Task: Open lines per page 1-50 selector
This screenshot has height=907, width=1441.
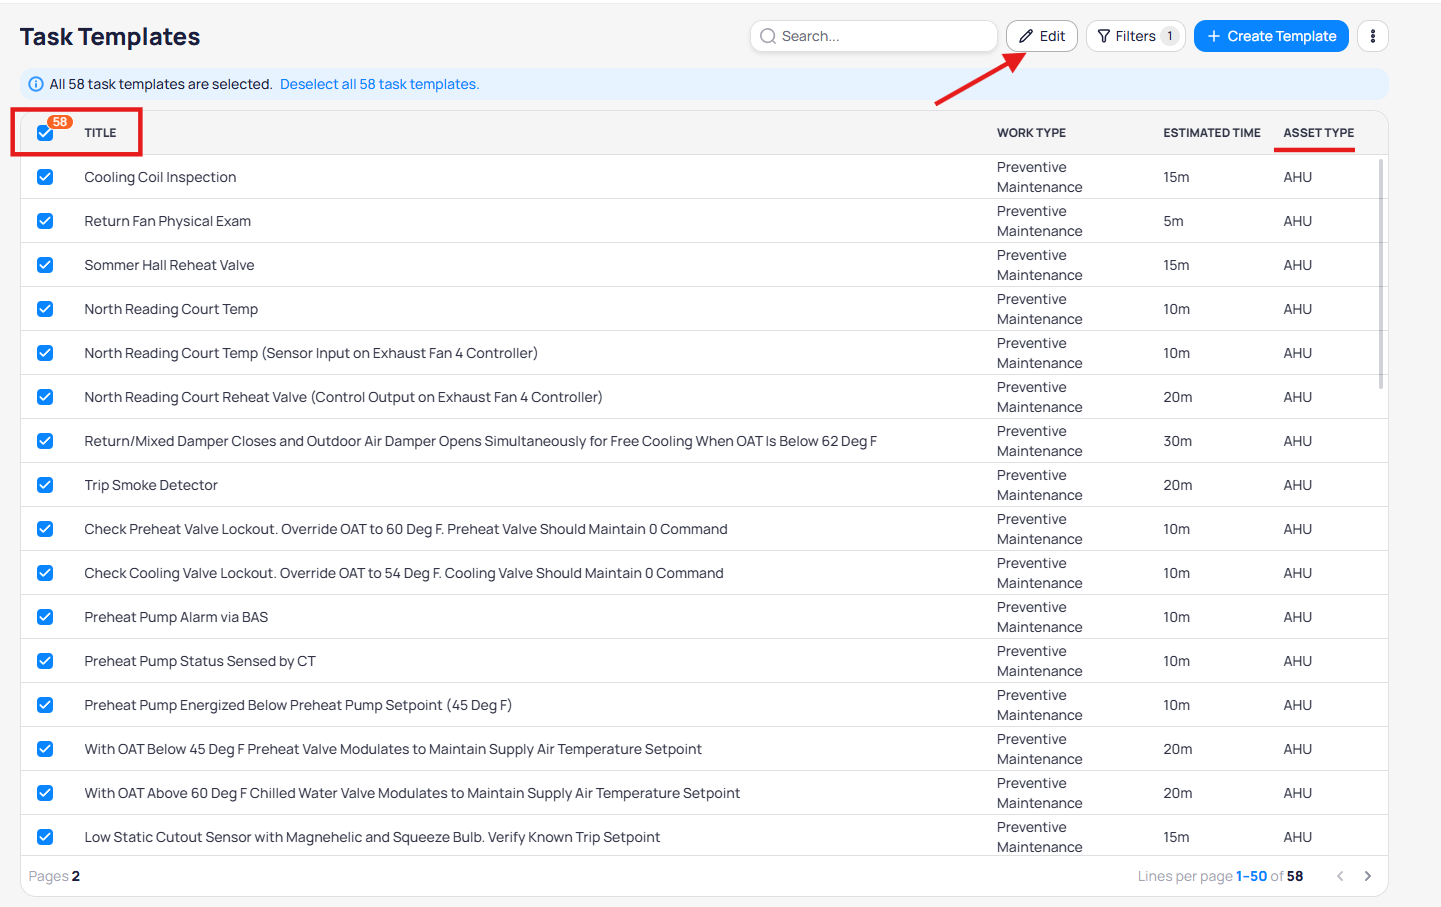Action: [x=1251, y=876]
